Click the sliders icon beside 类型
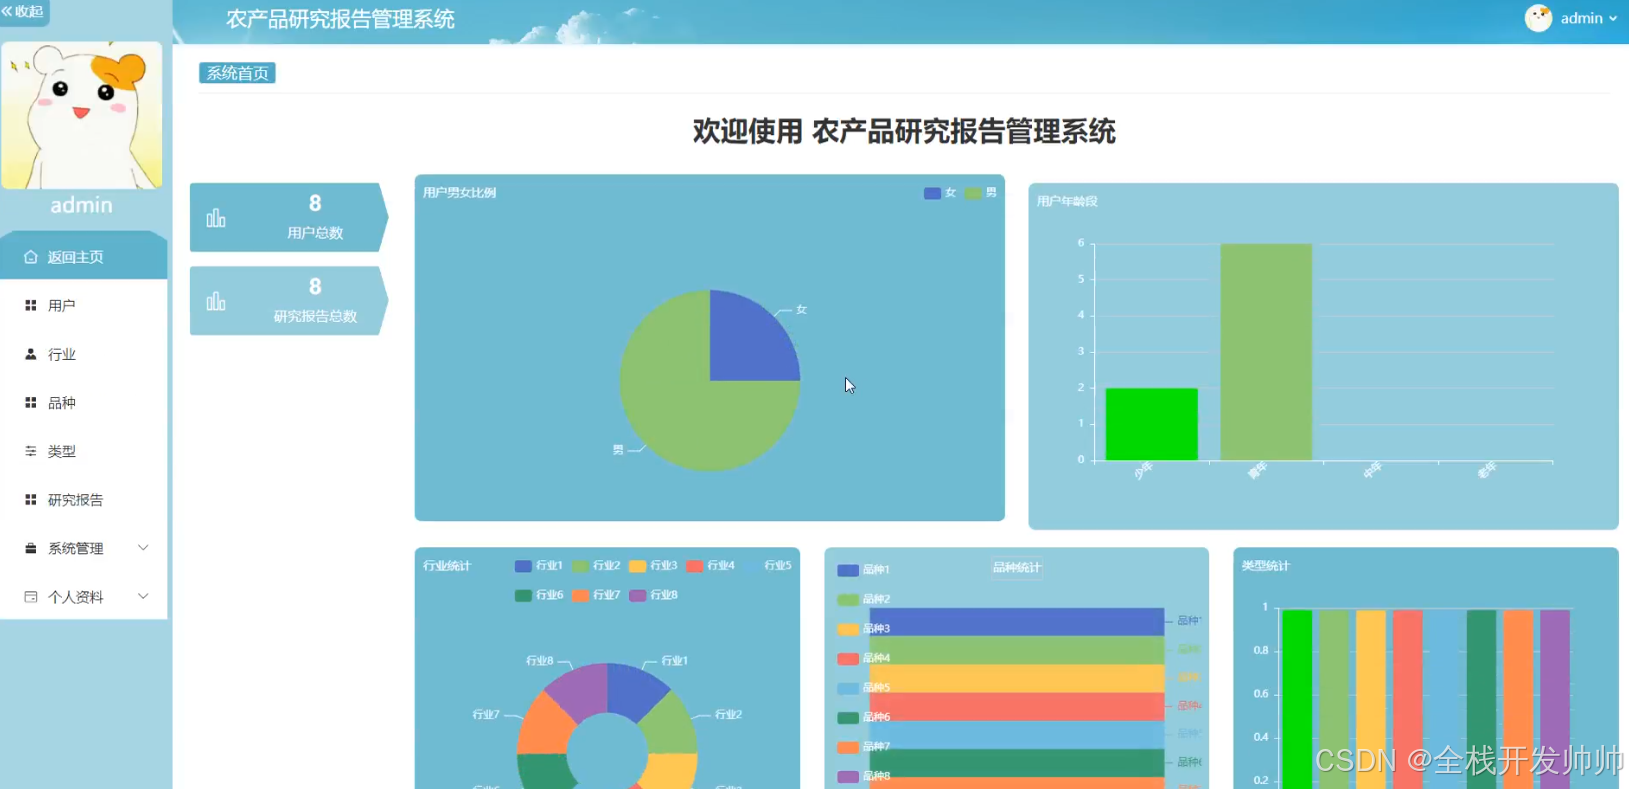The image size is (1629, 789). 31,451
